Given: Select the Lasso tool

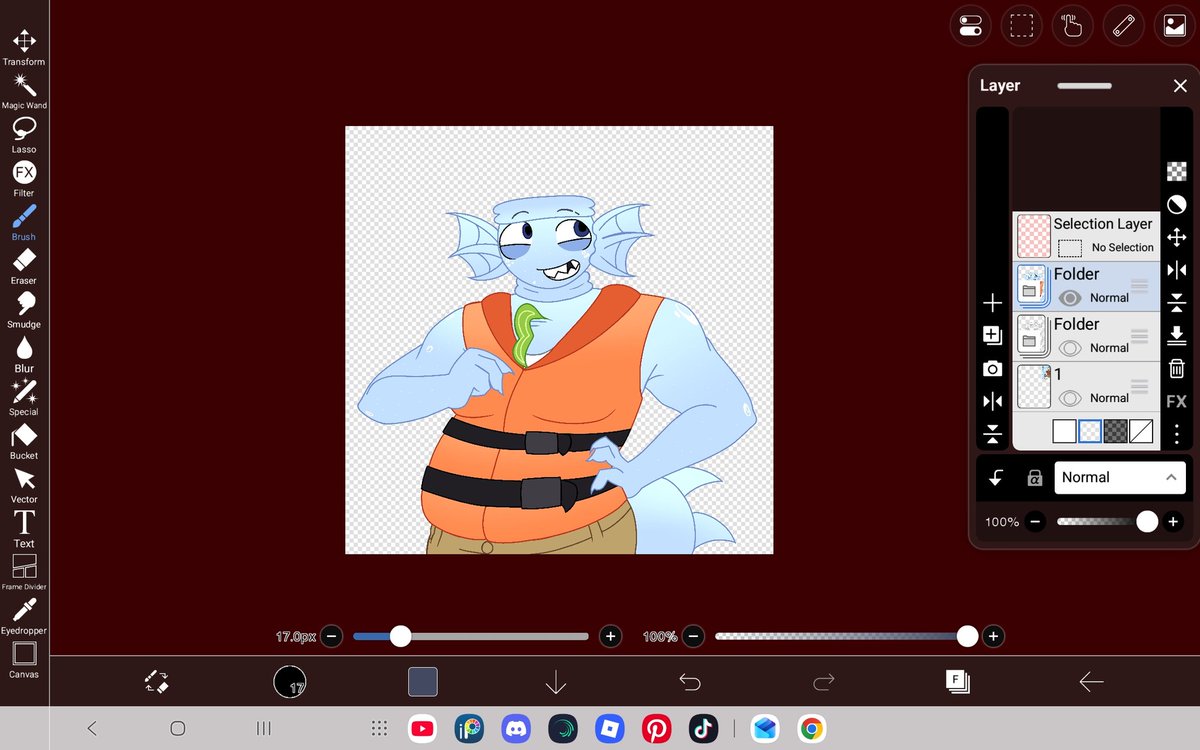Looking at the screenshot, I should coord(24,134).
